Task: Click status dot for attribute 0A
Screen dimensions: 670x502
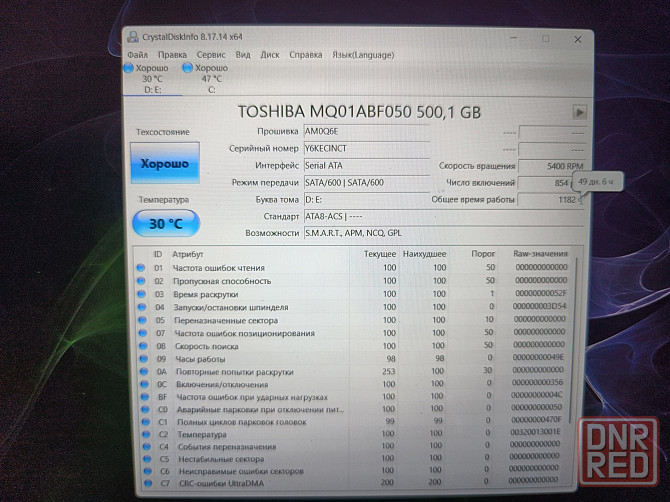Action: (x=144, y=372)
